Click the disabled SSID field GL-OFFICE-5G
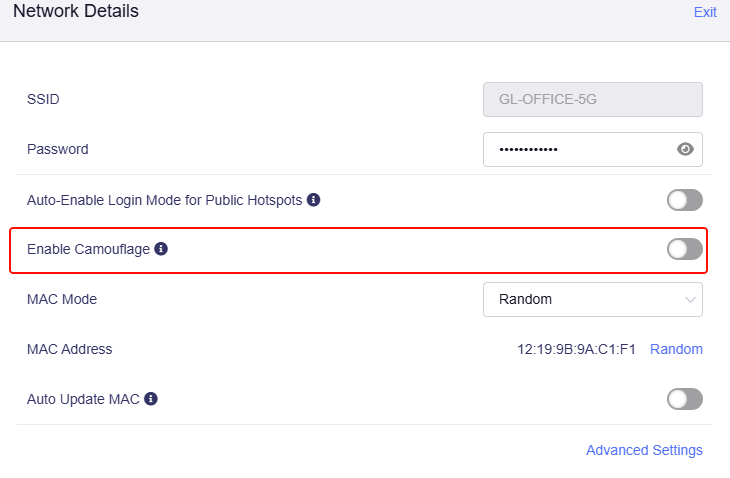Screen dimensions: 730x478 coord(593,100)
